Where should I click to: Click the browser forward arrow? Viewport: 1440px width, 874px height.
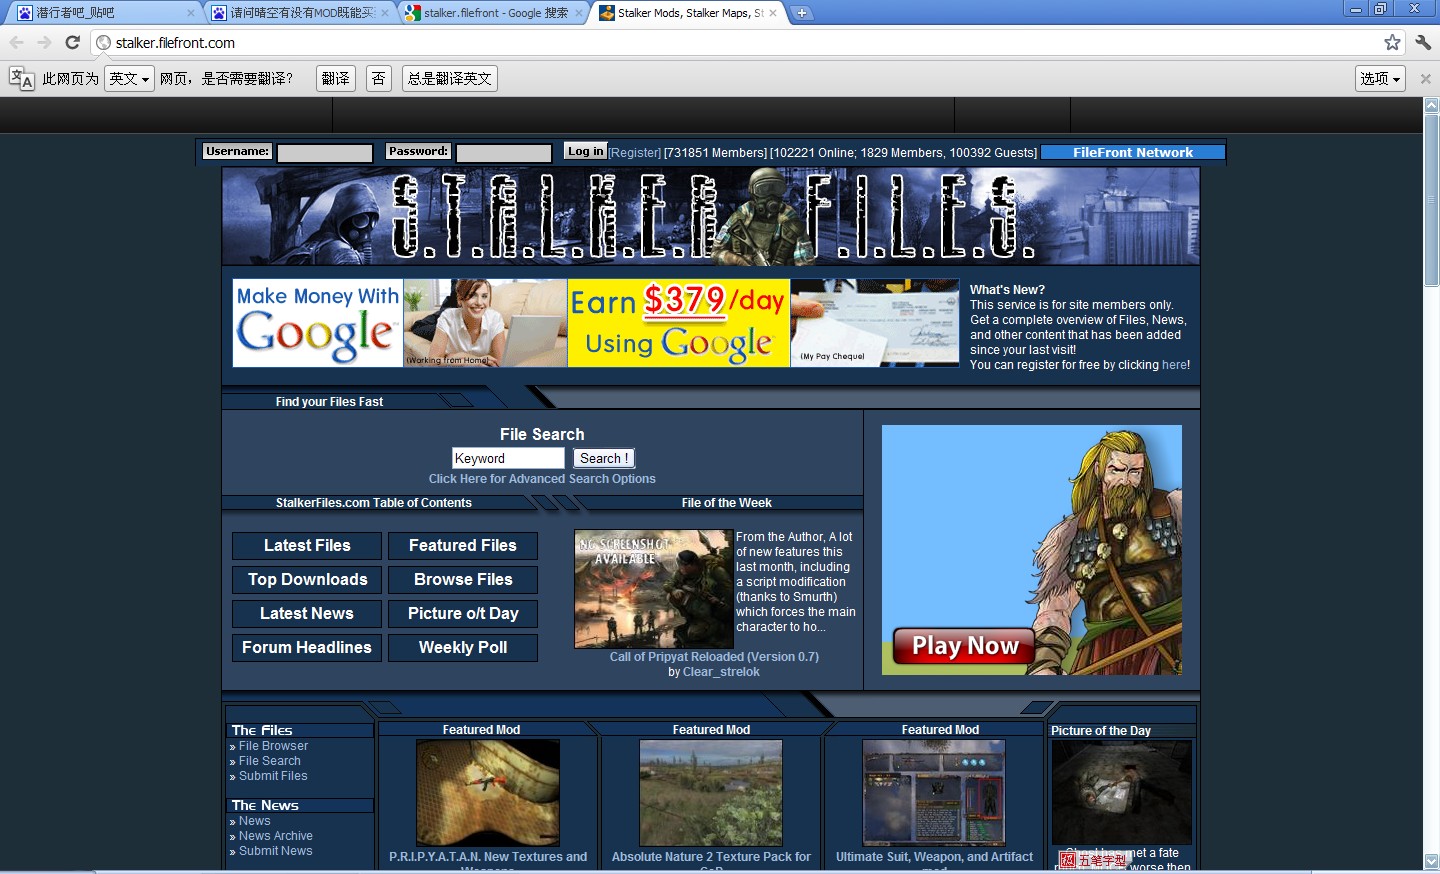44,42
